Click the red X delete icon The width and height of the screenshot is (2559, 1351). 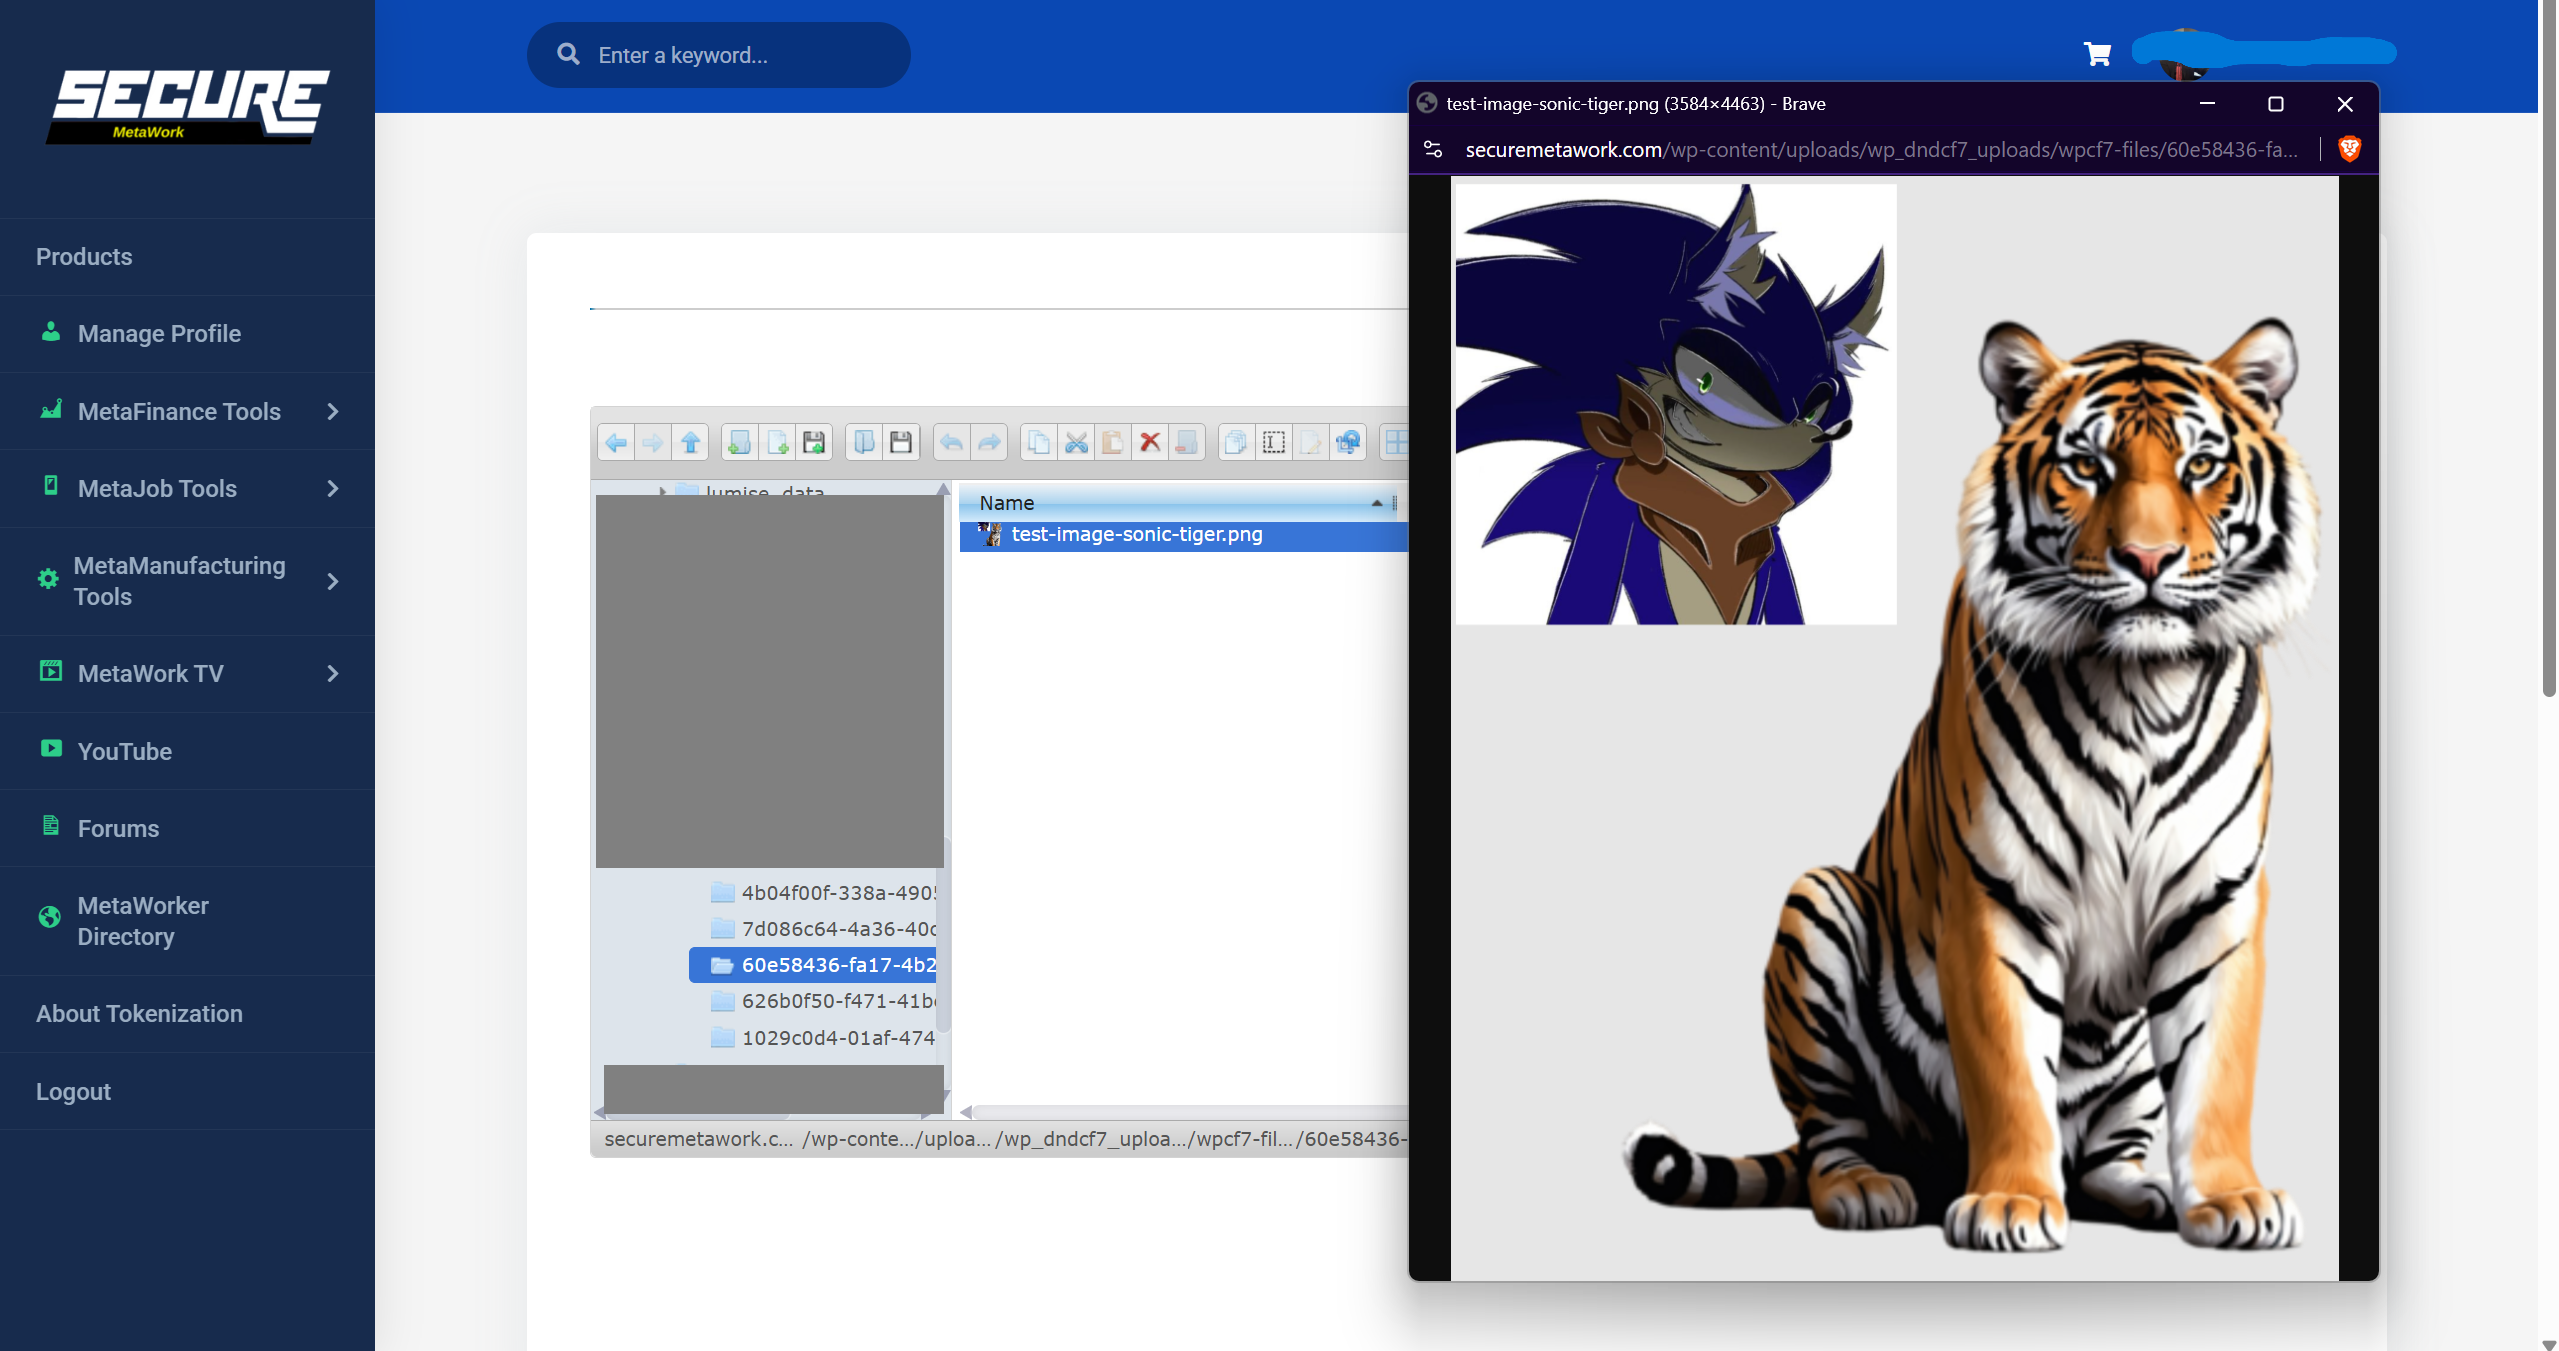coord(1150,442)
